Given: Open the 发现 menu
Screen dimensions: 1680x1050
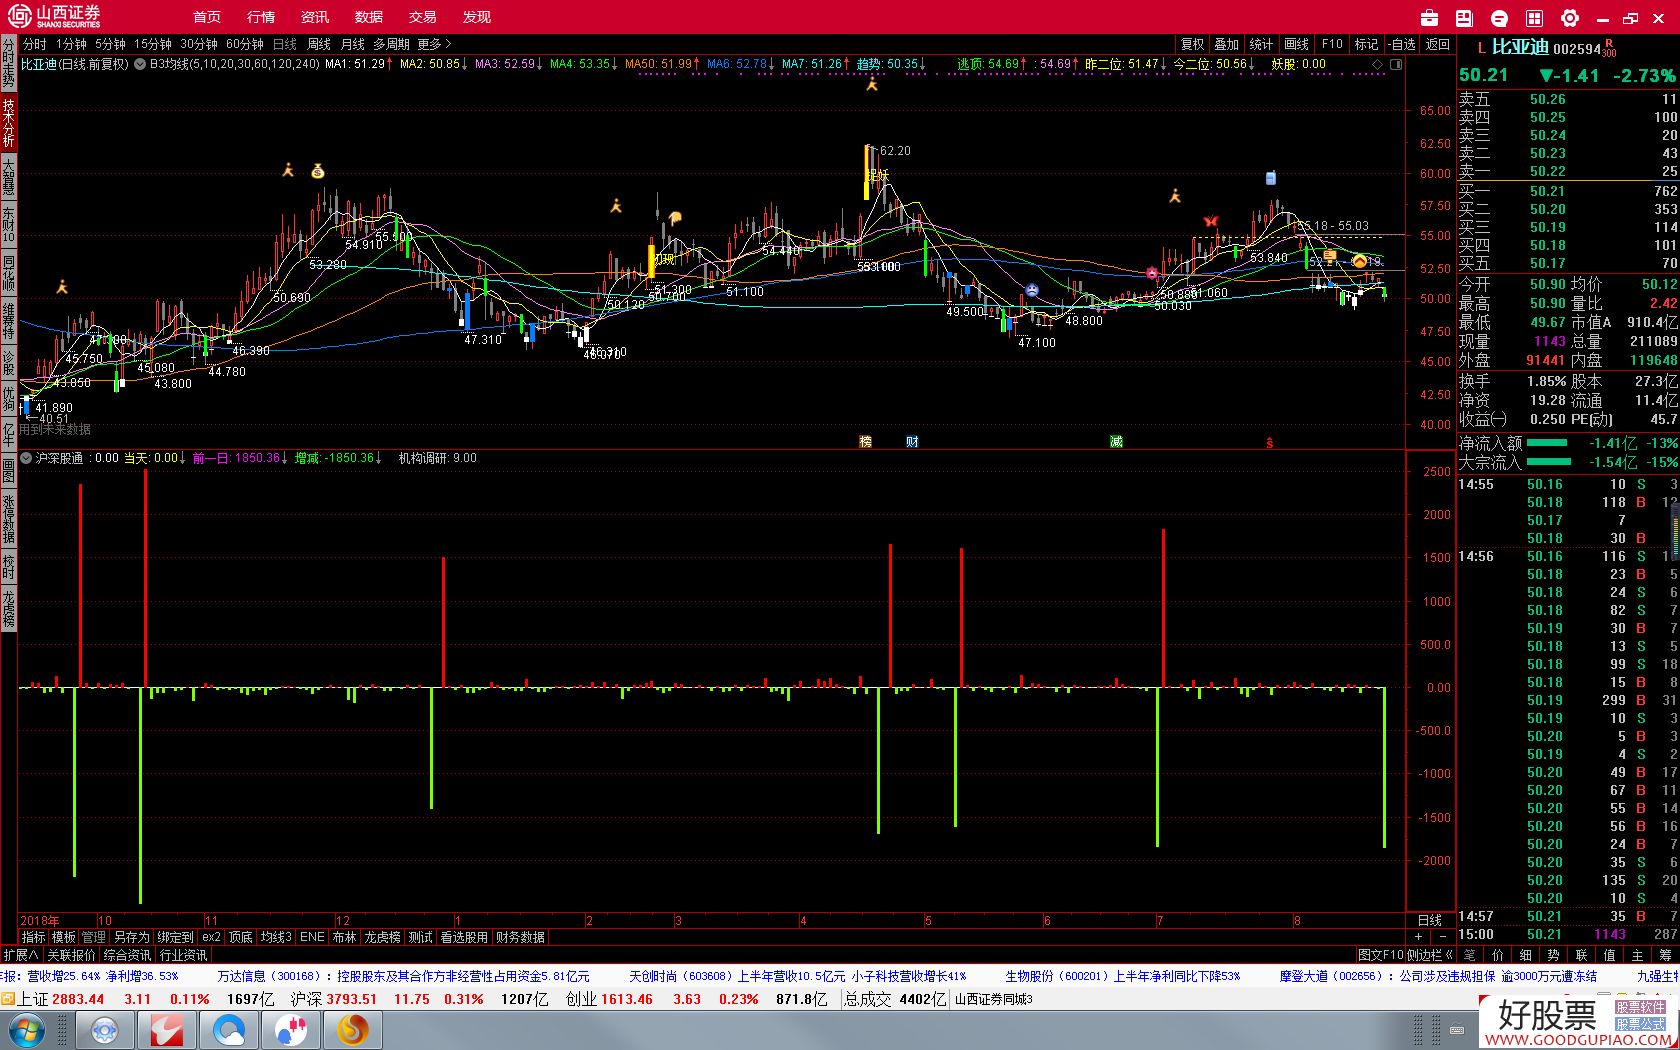Looking at the screenshot, I should 477,17.
